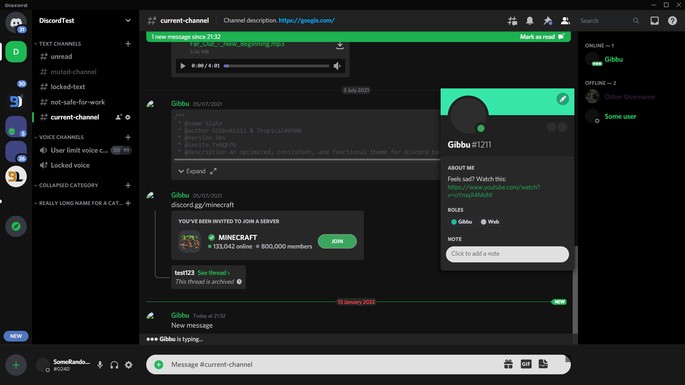Show pinned messages
The height and width of the screenshot is (385, 685).
pyautogui.click(x=547, y=21)
